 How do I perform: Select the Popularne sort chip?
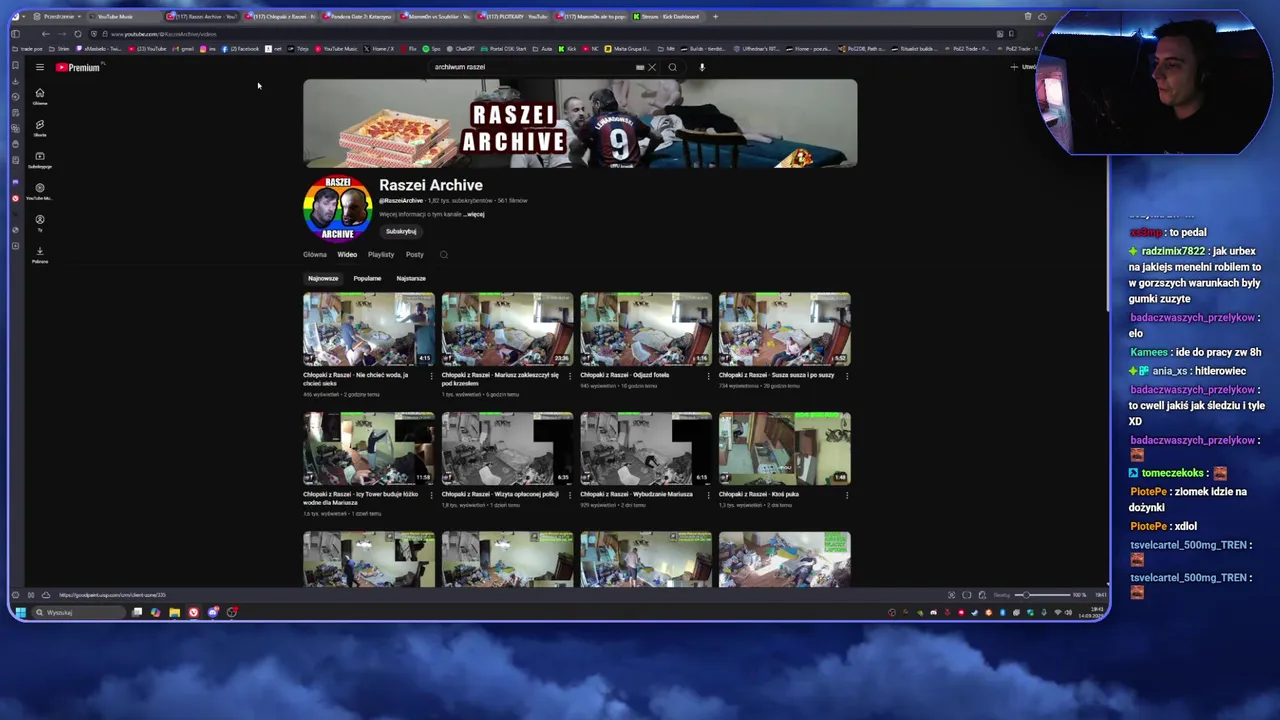pos(367,278)
